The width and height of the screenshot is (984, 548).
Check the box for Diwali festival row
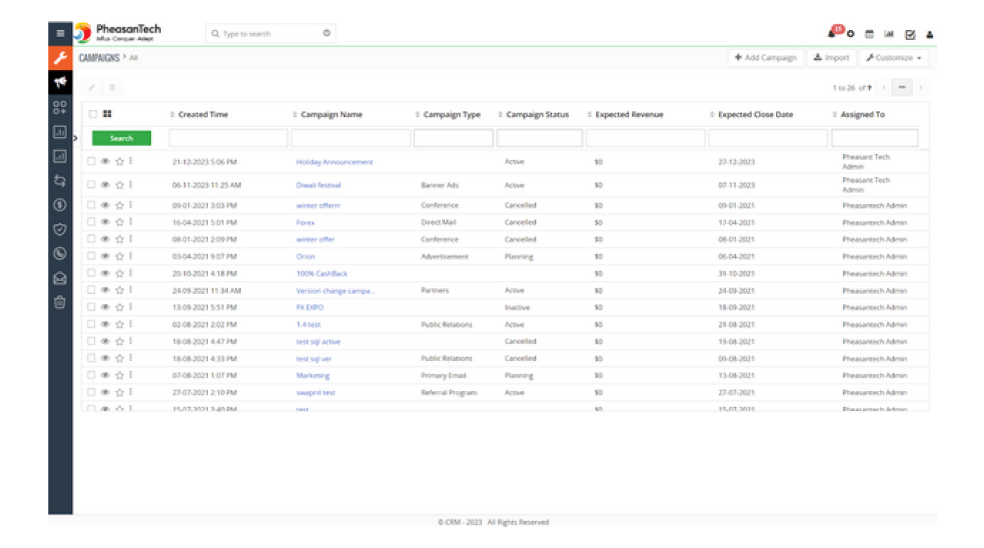(92, 185)
